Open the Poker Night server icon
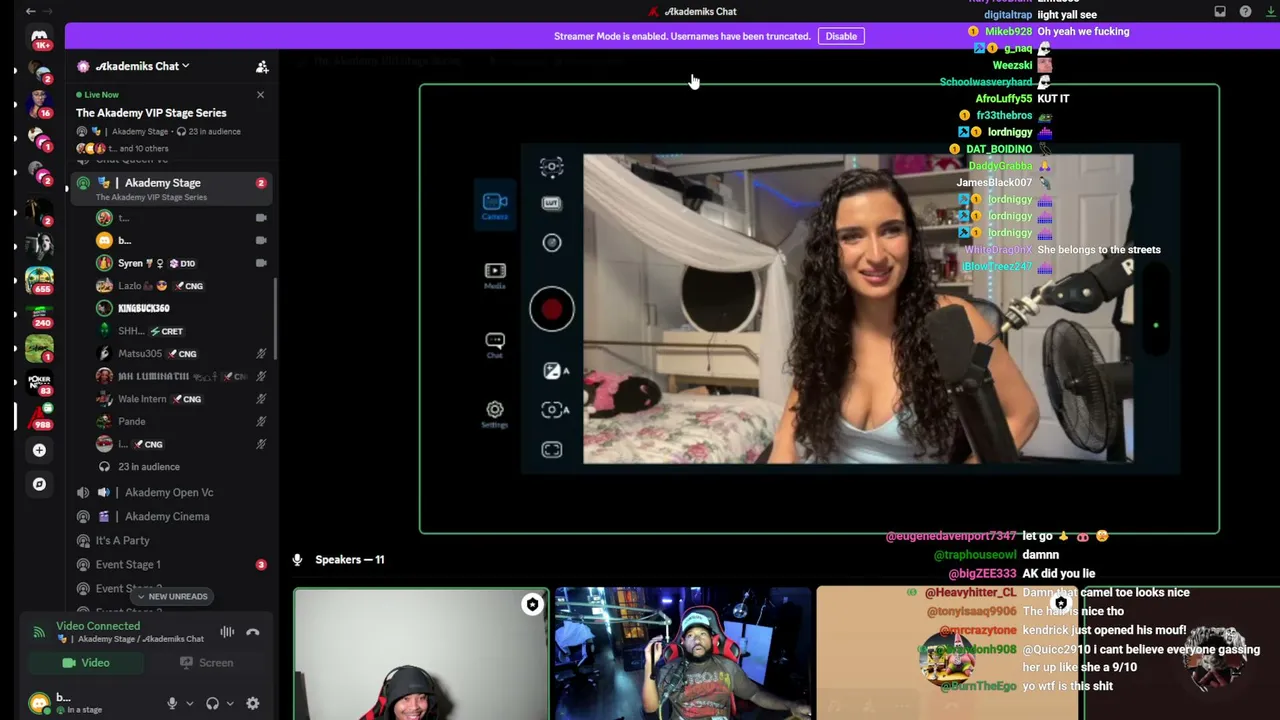The image size is (1280, 720). (x=39, y=382)
